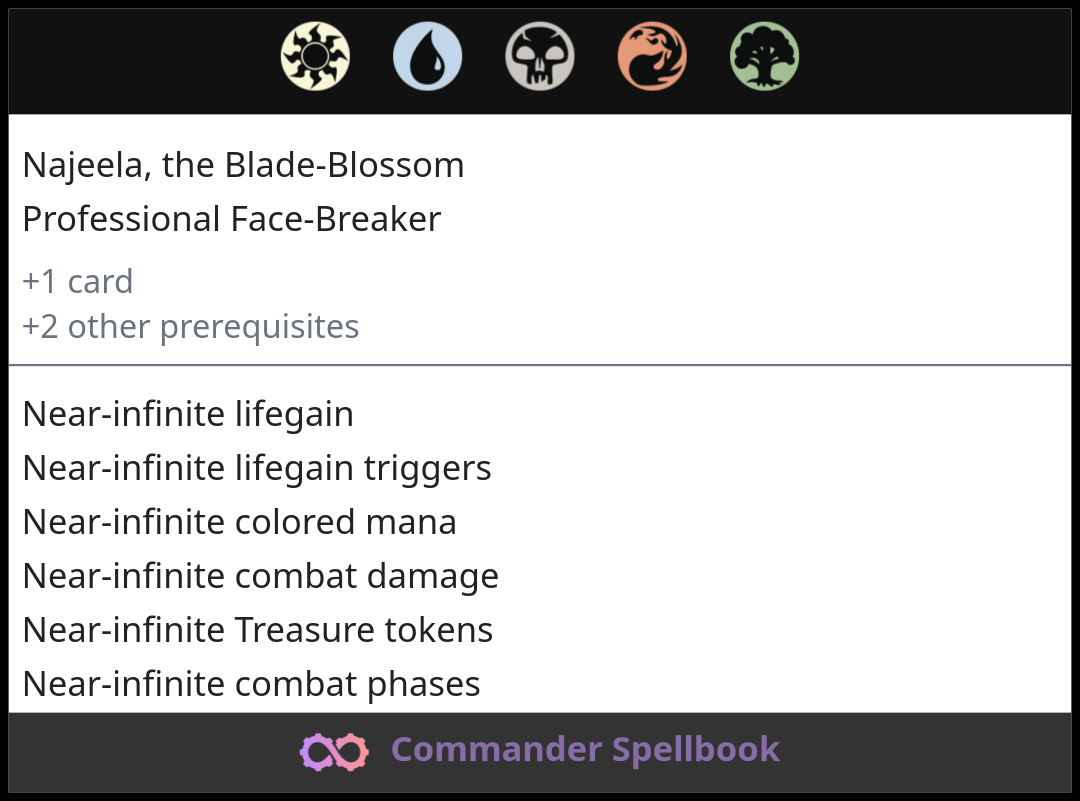Expand the '+1 card' section
The height and width of the screenshot is (801, 1080).
click(x=77, y=281)
